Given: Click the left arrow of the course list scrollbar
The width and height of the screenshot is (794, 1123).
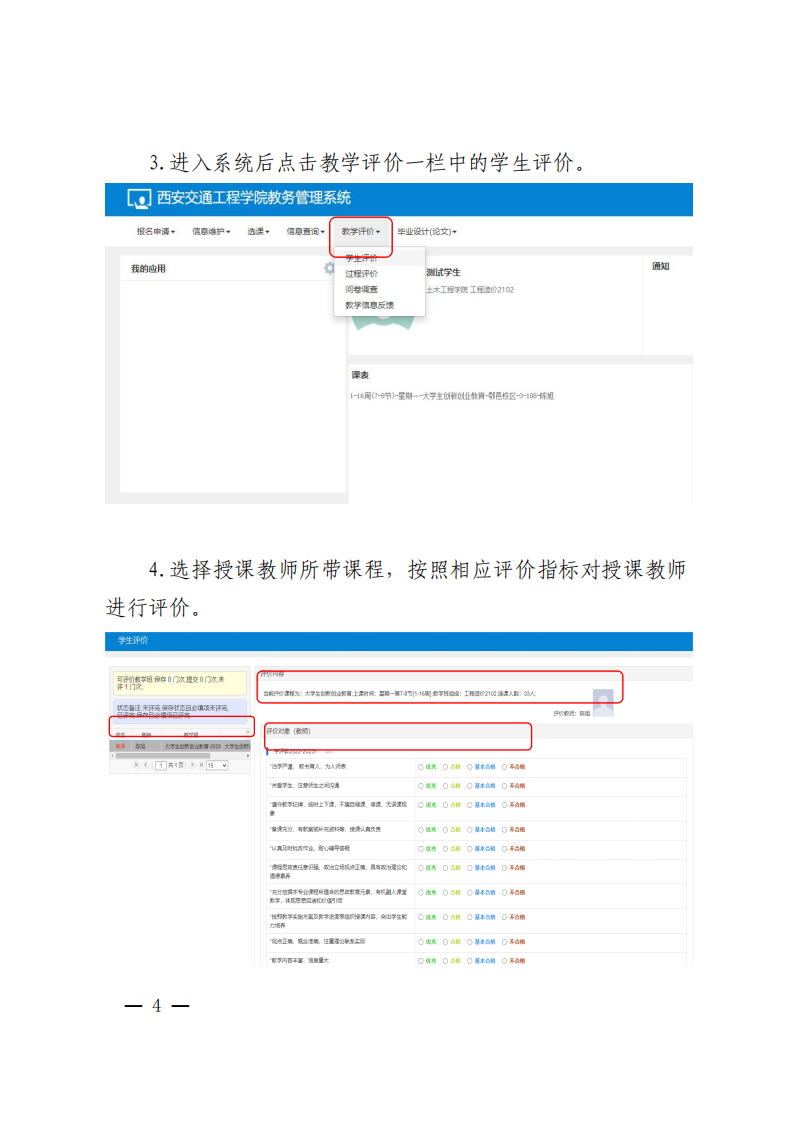Looking at the screenshot, I should point(112,755).
